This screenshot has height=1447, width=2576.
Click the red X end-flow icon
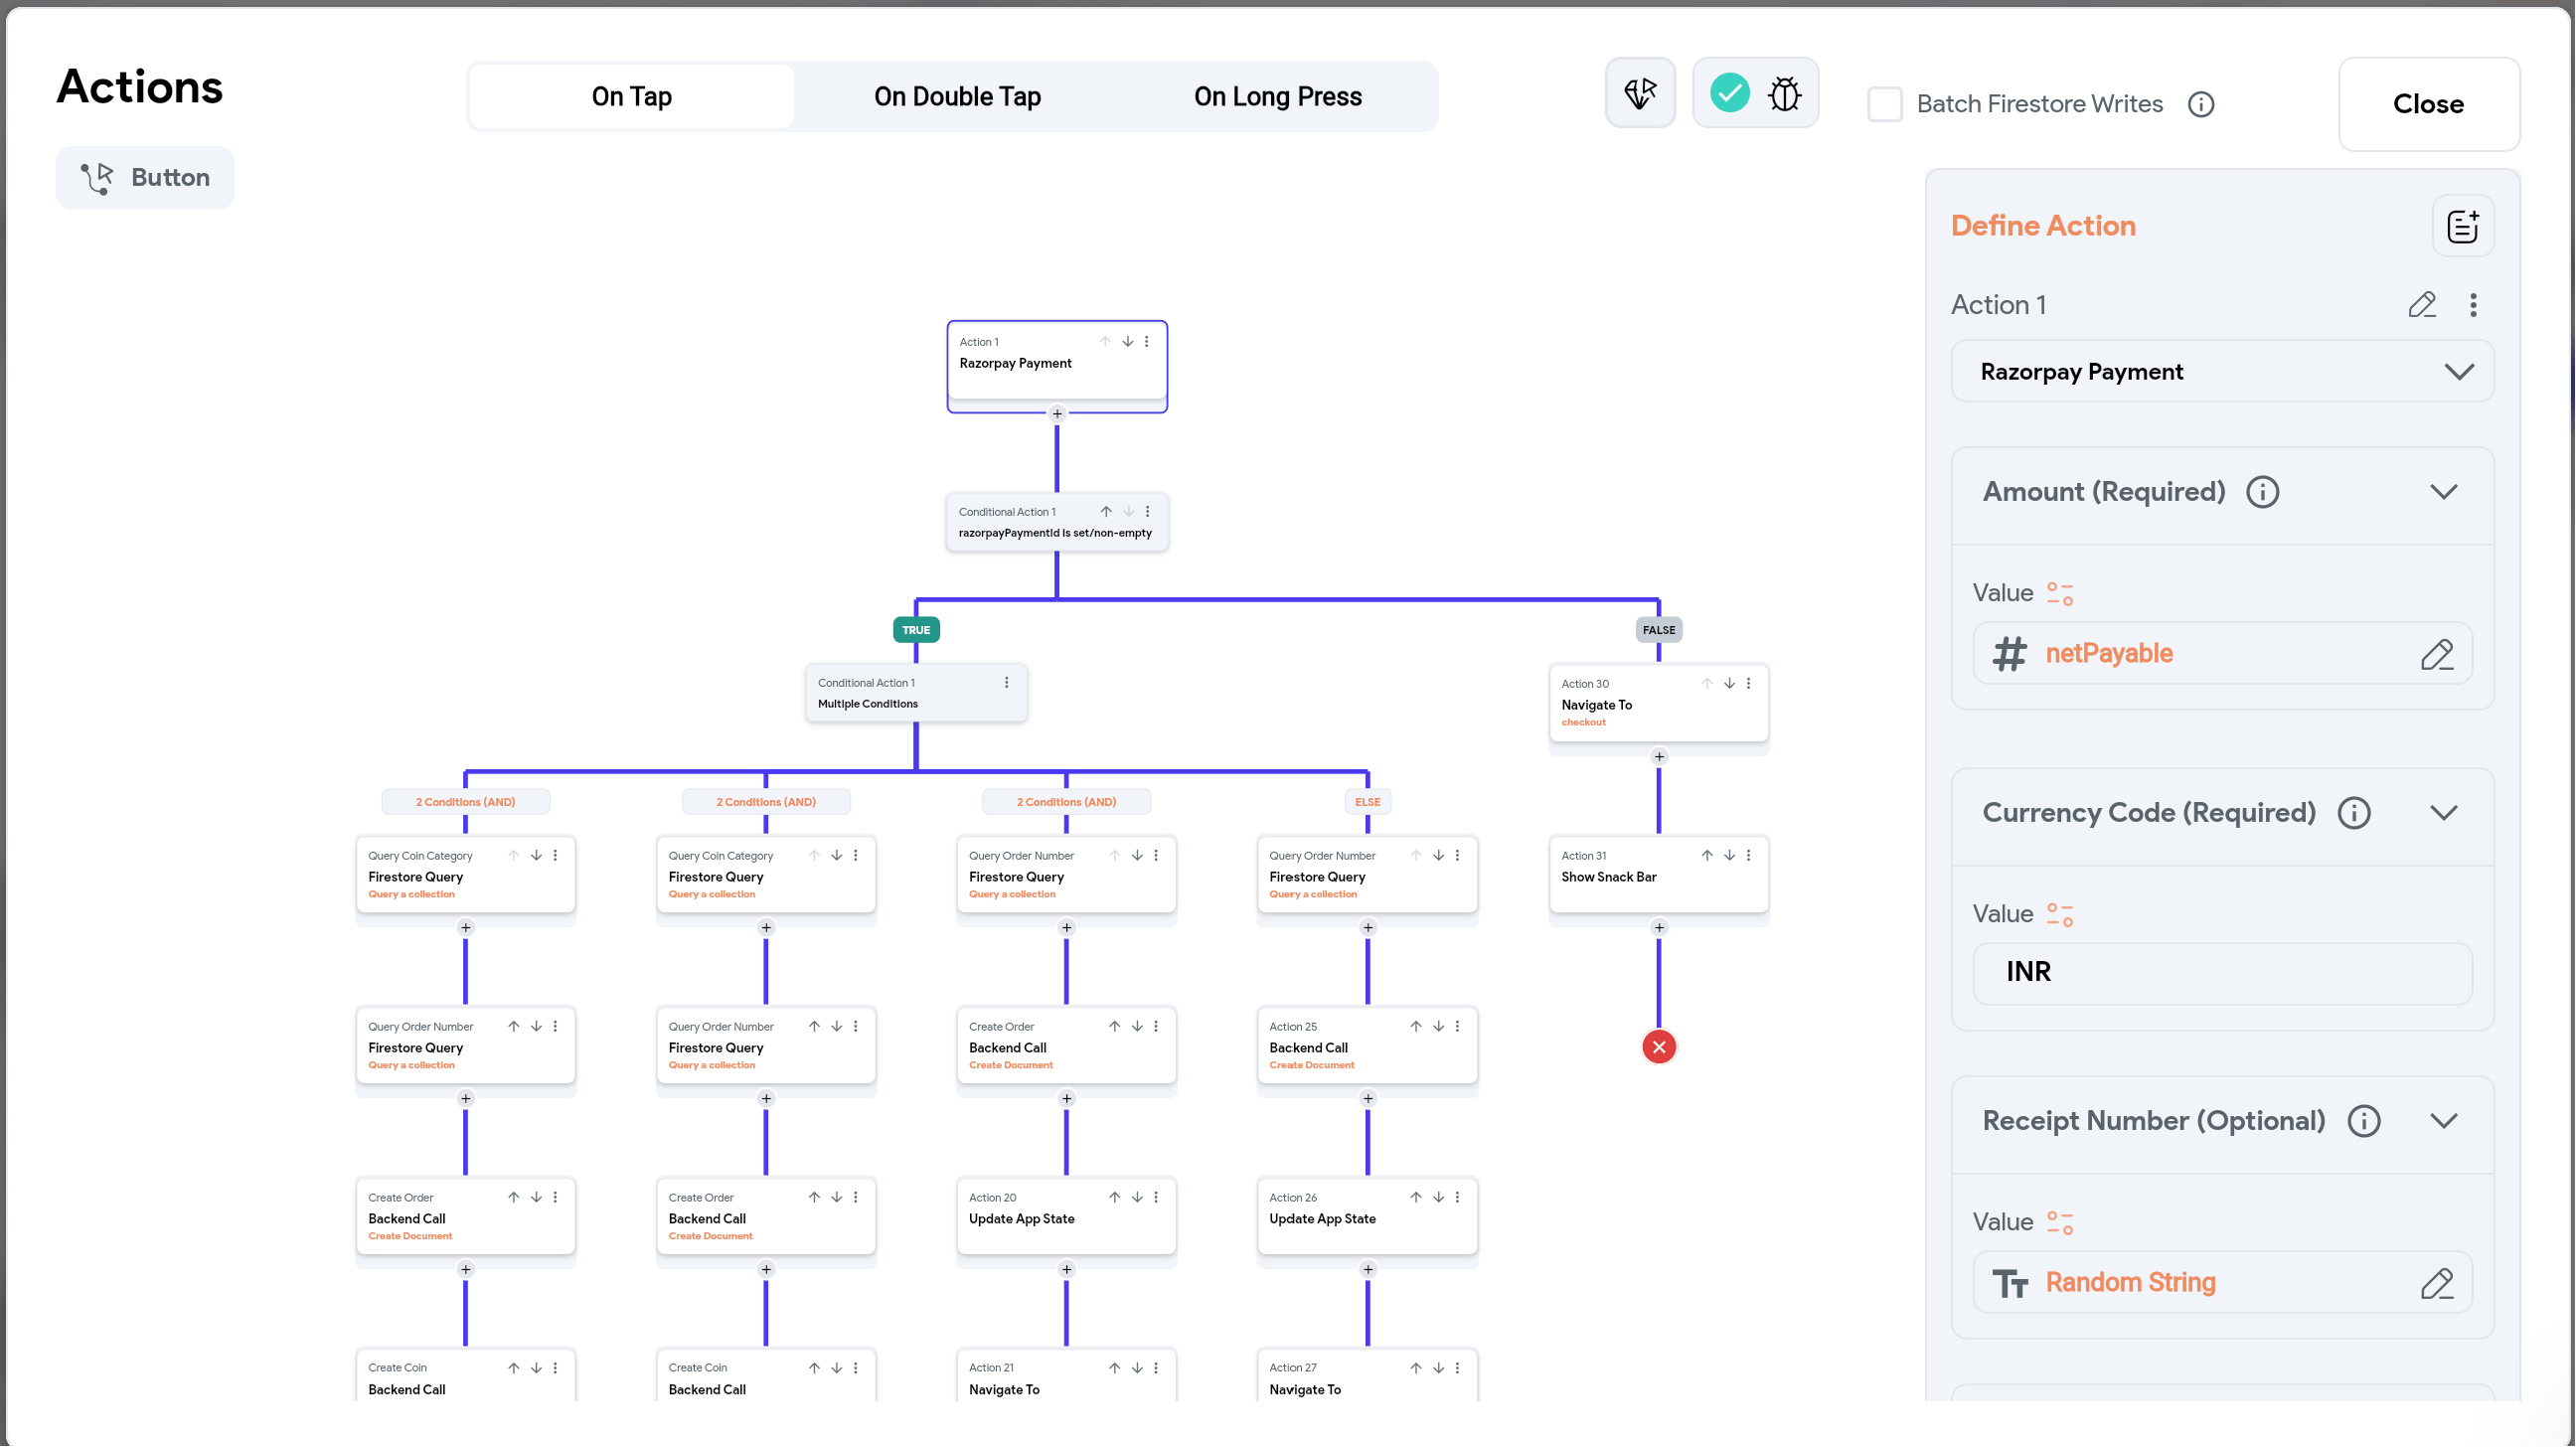click(1658, 1047)
